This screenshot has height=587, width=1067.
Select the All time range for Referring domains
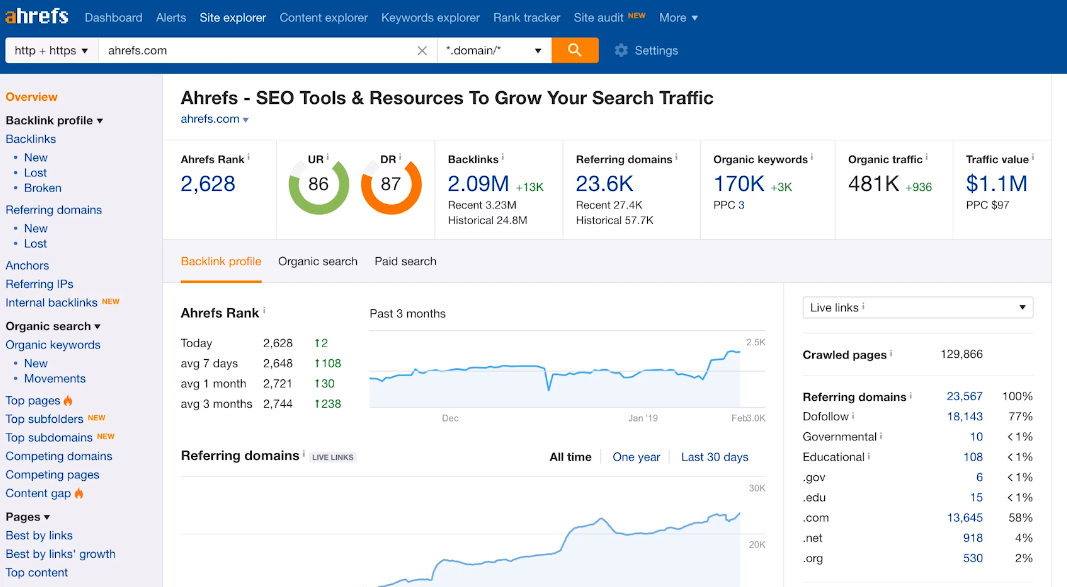pos(570,457)
